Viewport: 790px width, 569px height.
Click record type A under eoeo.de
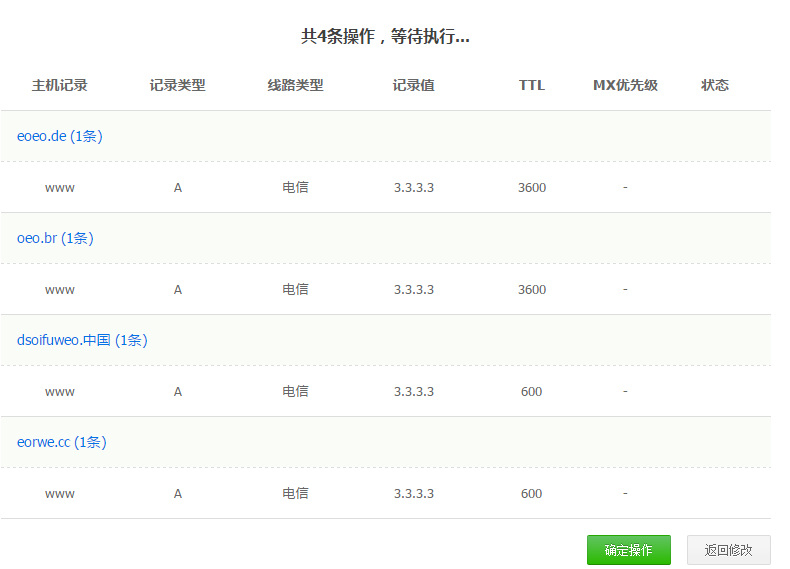tap(178, 187)
